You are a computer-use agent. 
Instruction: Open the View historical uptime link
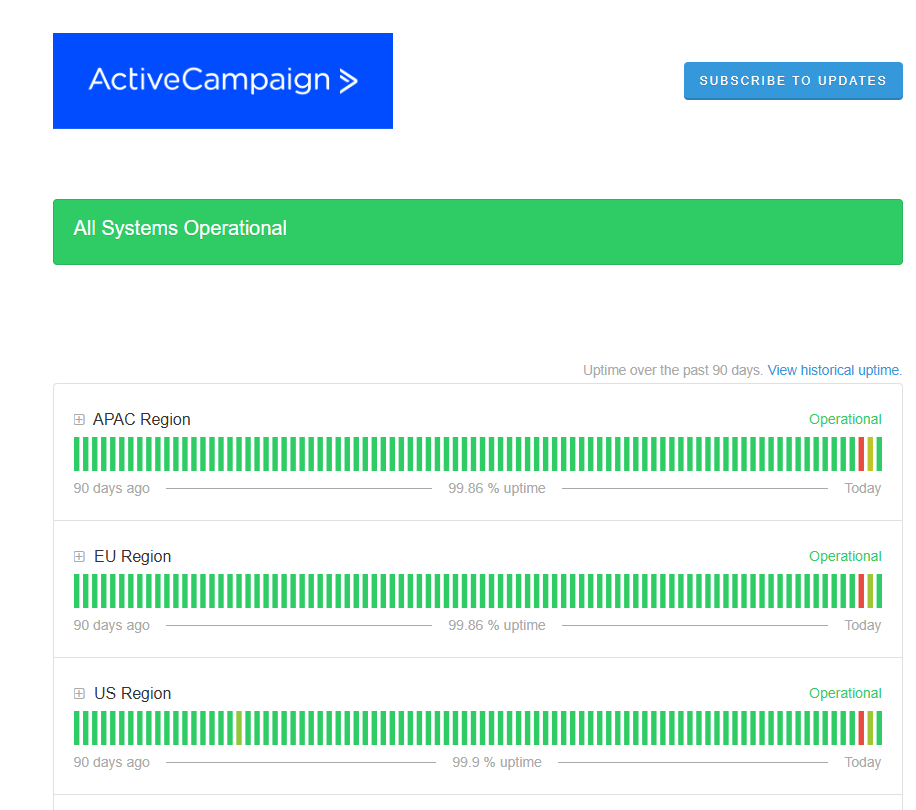point(834,370)
